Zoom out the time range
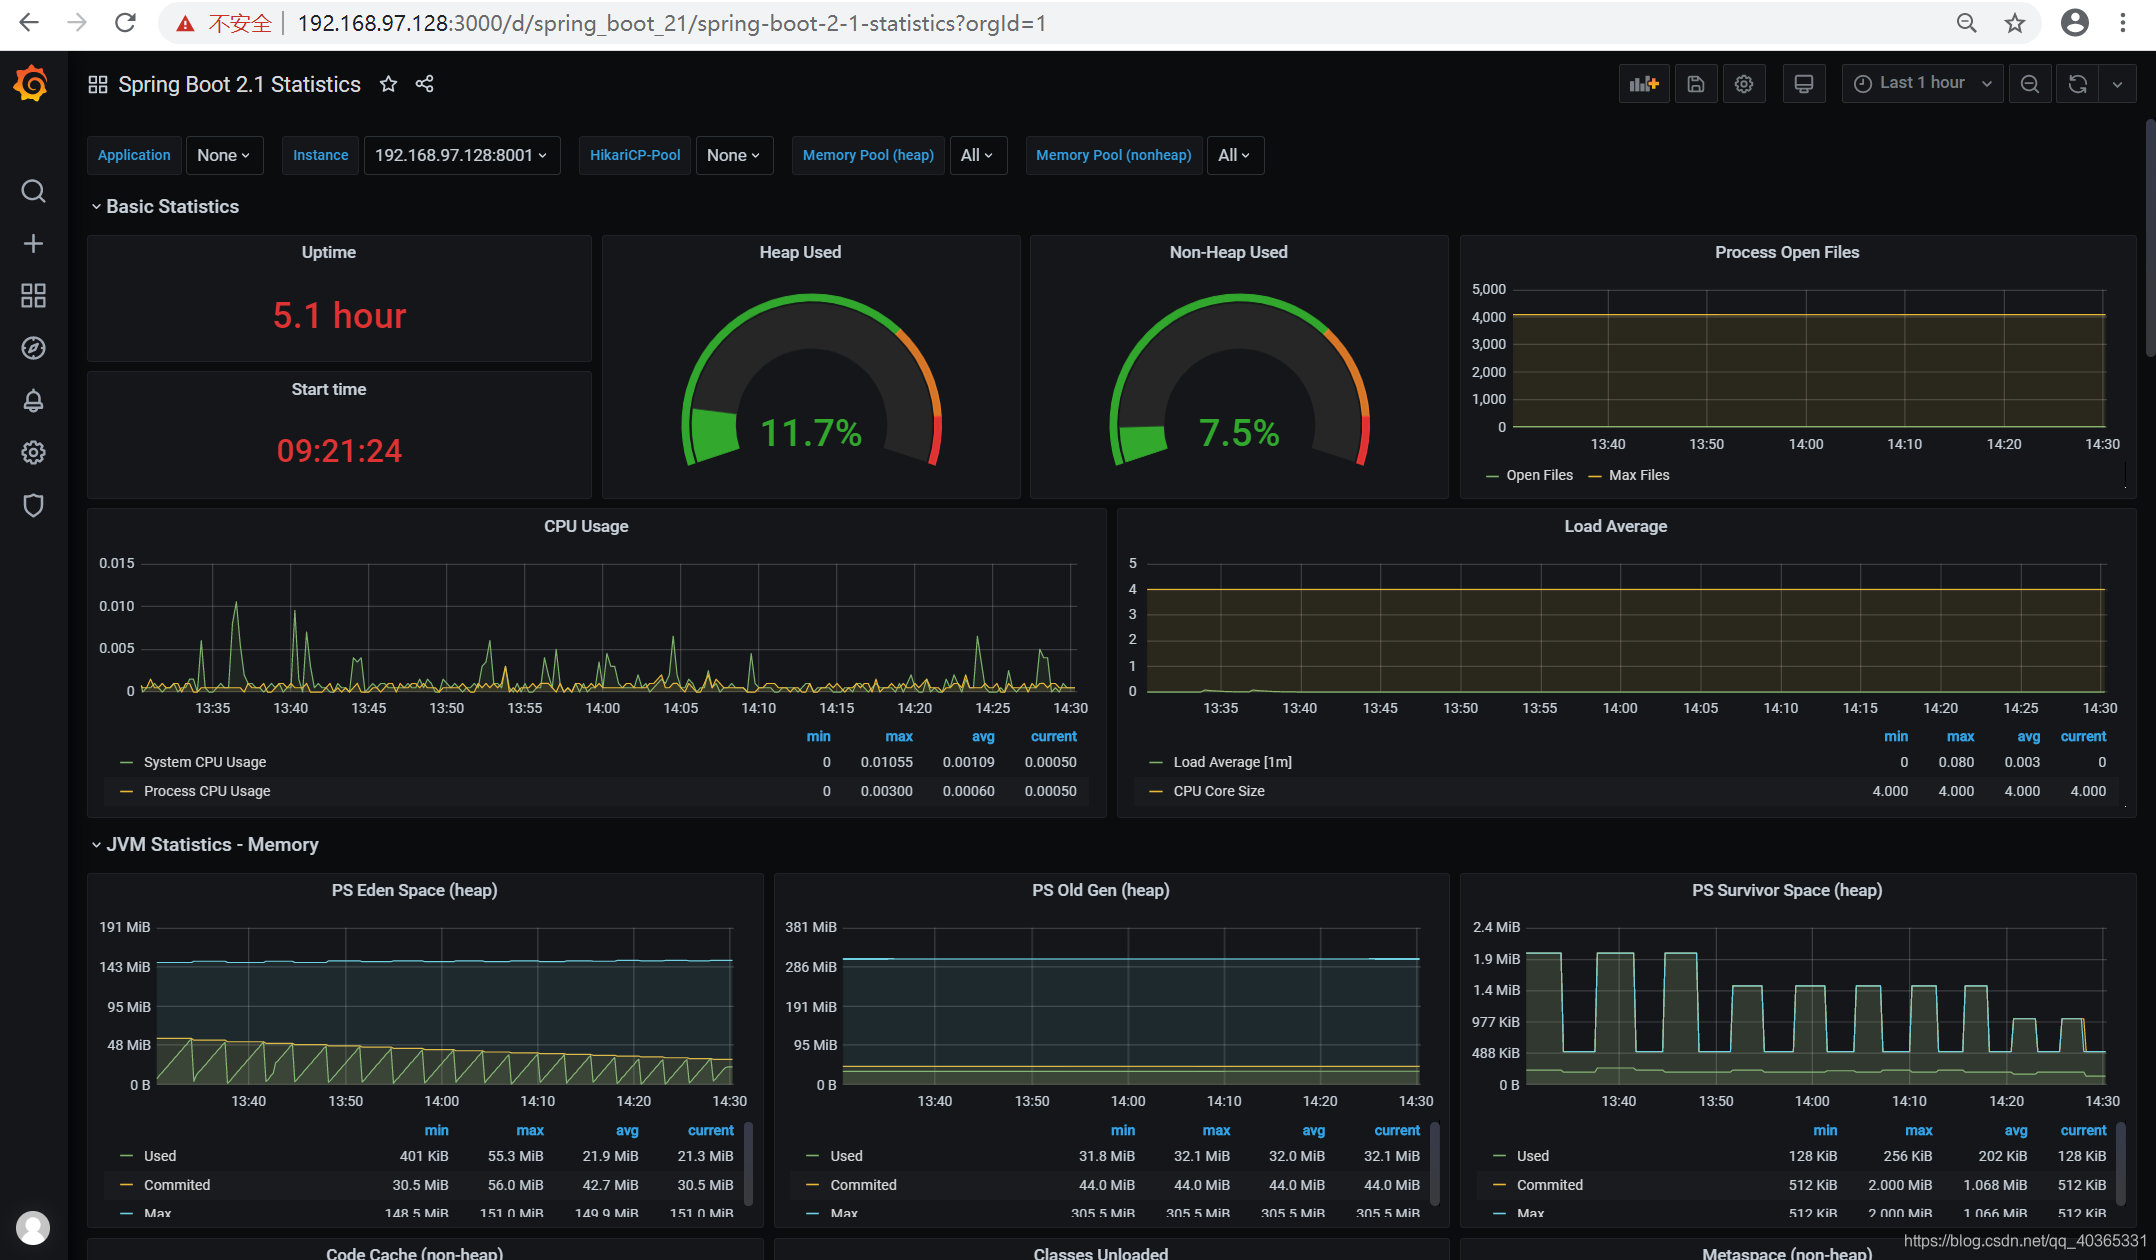This screenshot has width=2156, height=1260. [2030, 84]
